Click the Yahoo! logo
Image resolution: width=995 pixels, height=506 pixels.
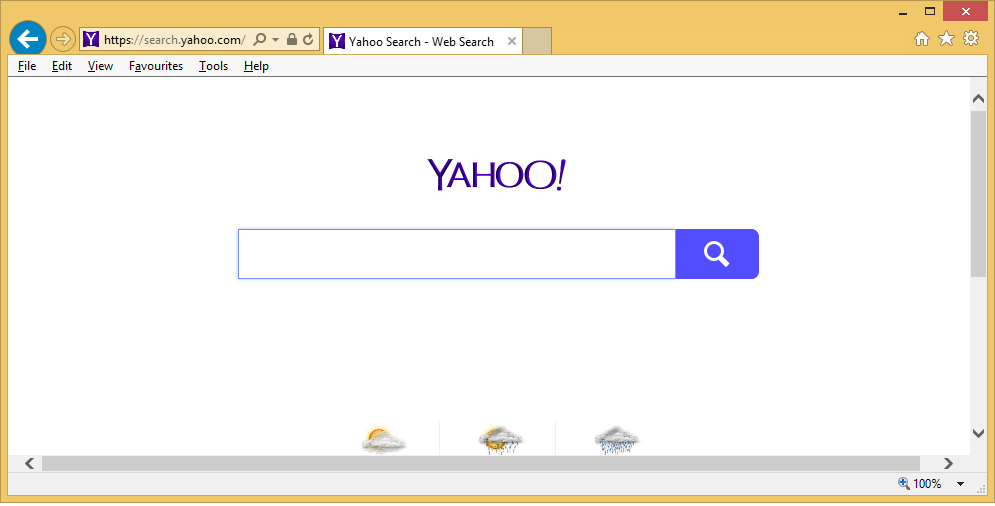496,175
